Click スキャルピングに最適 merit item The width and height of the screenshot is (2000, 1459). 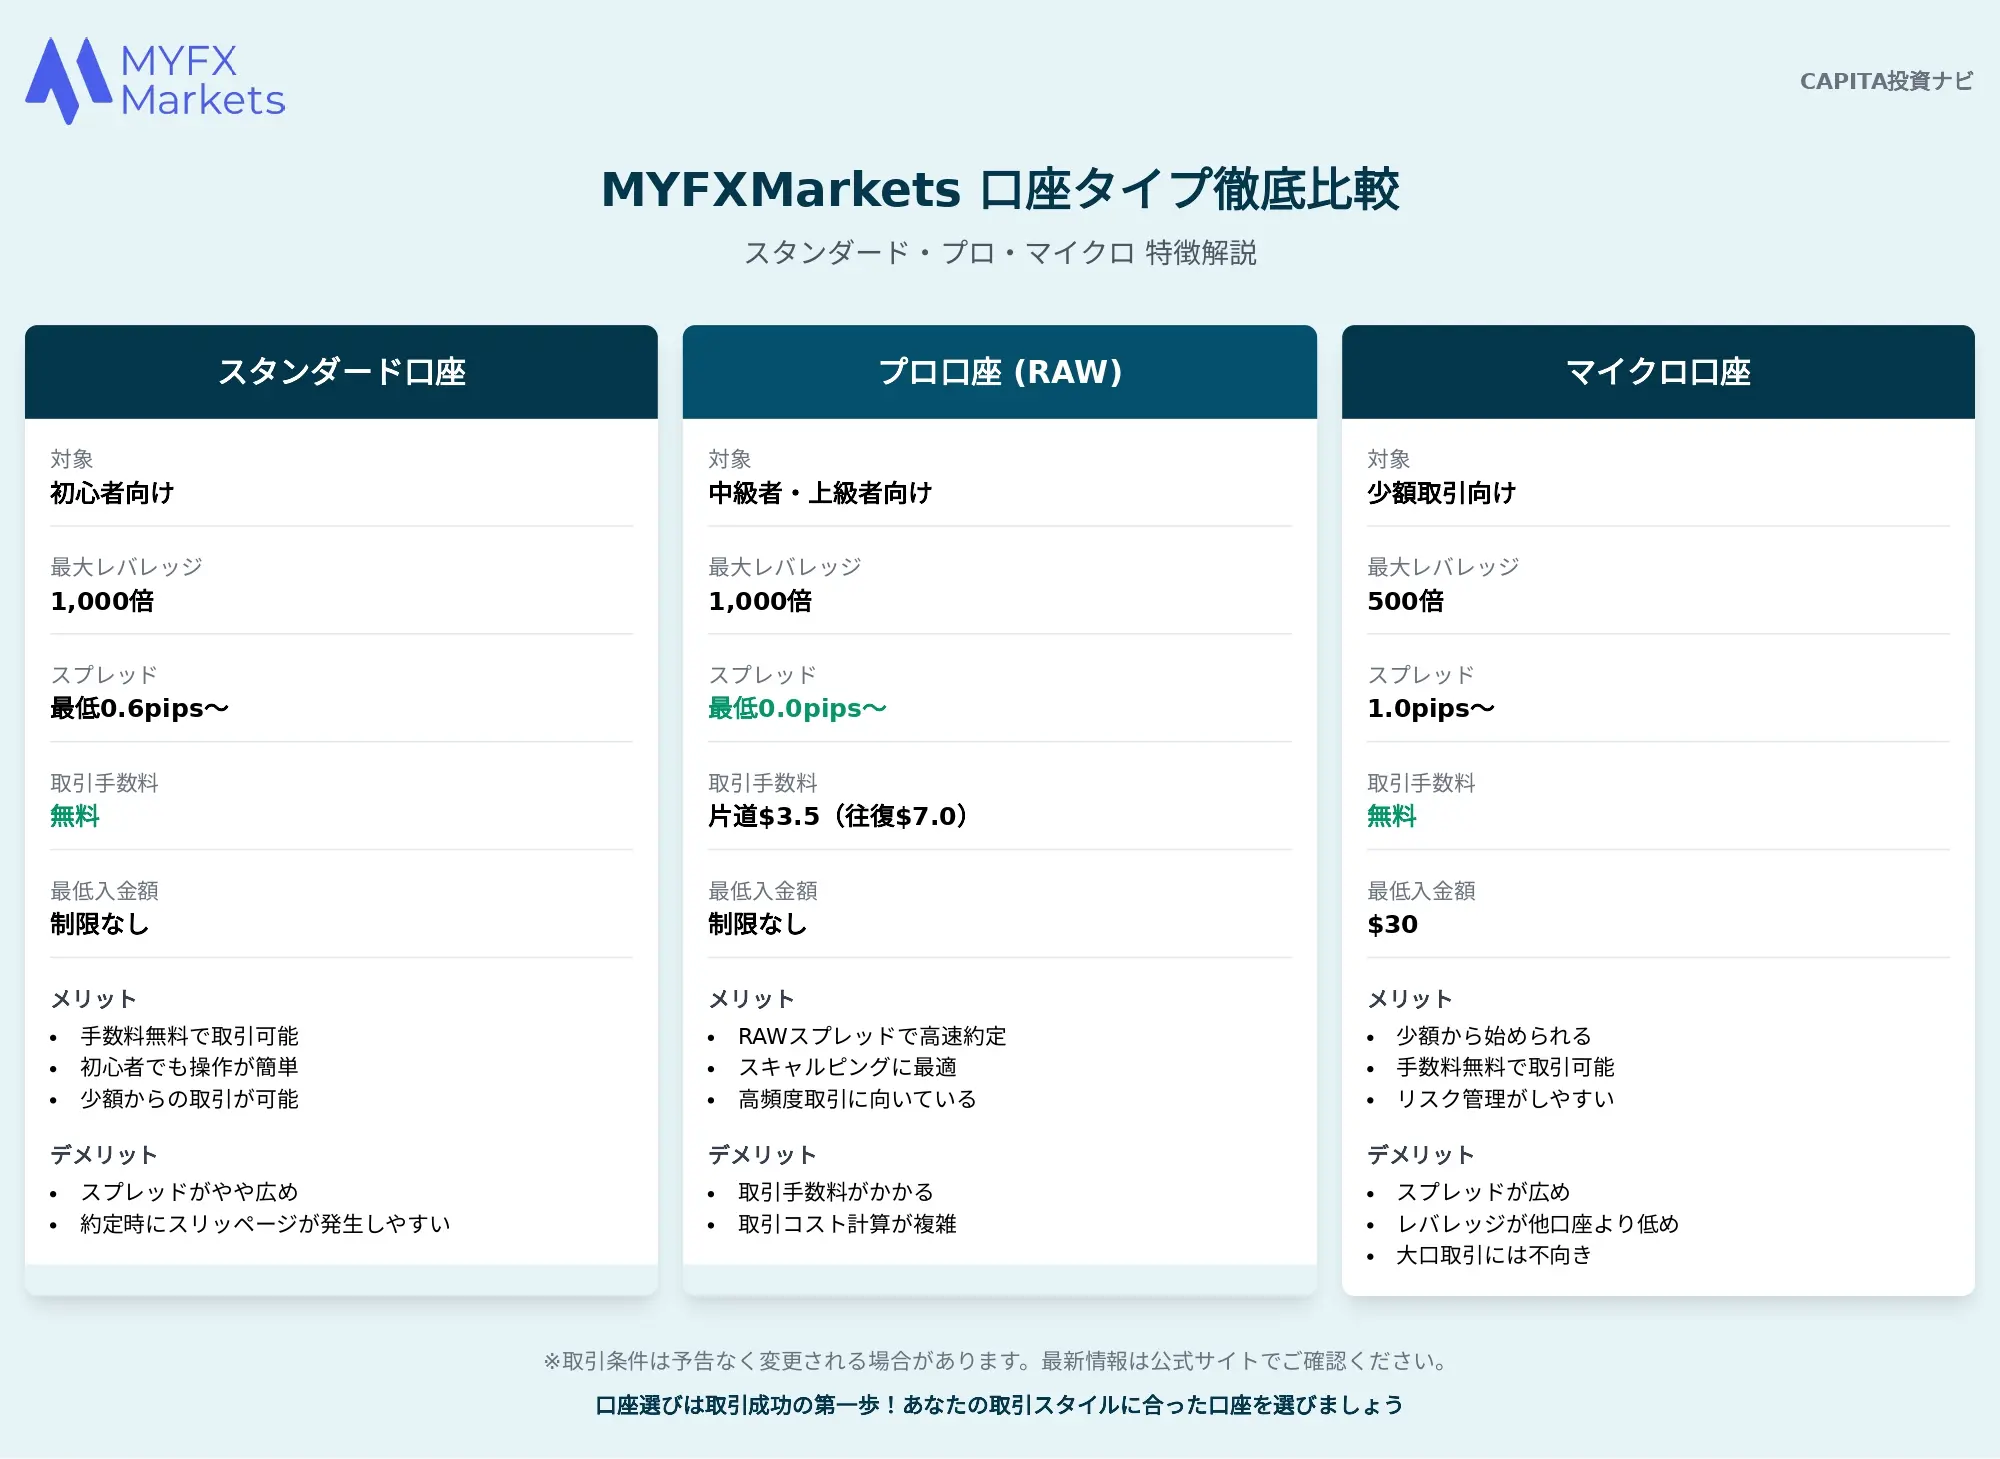coord(847,1067)
